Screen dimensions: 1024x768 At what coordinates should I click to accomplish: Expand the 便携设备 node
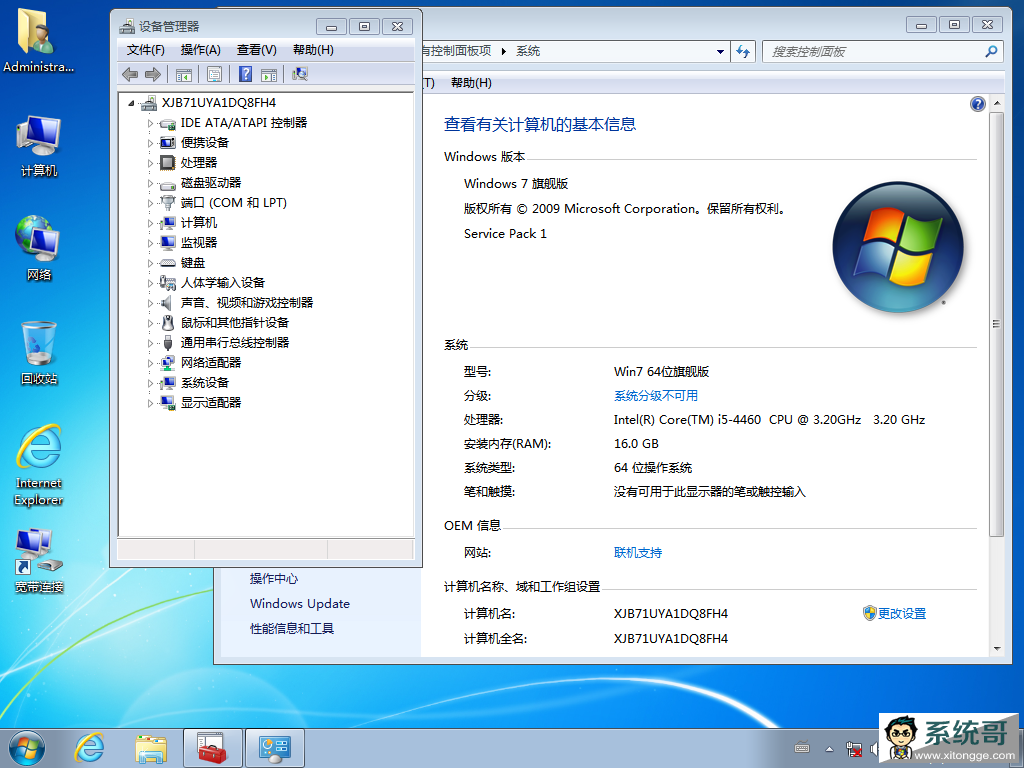pos(150,143)
